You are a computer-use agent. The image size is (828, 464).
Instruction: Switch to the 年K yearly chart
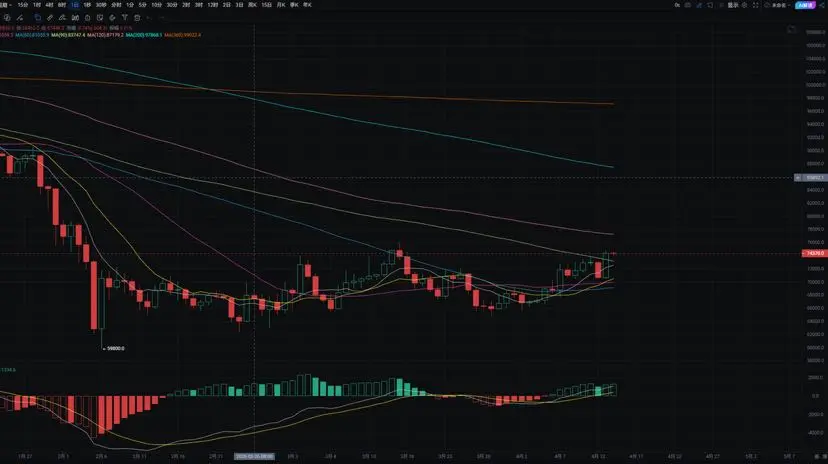point(307,5)
